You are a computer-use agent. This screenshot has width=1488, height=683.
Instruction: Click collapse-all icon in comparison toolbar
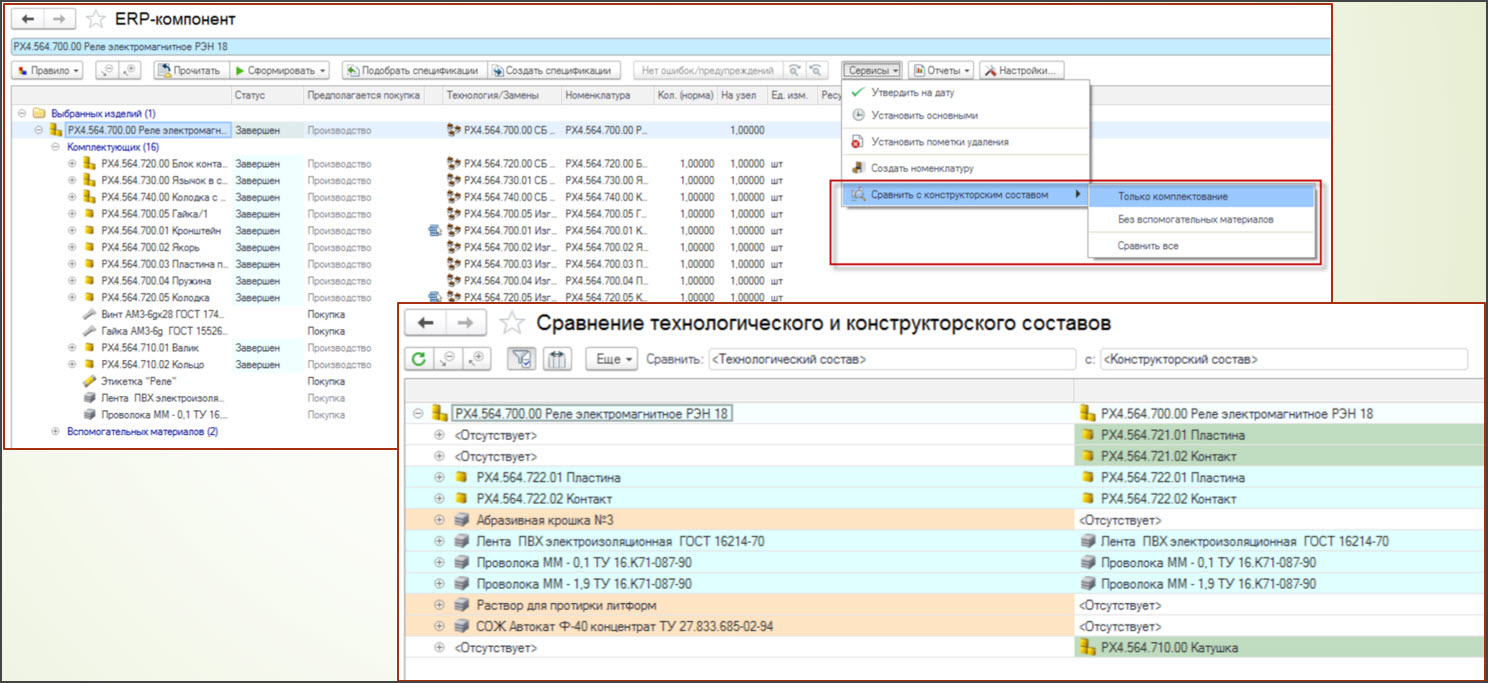(449, 359)
